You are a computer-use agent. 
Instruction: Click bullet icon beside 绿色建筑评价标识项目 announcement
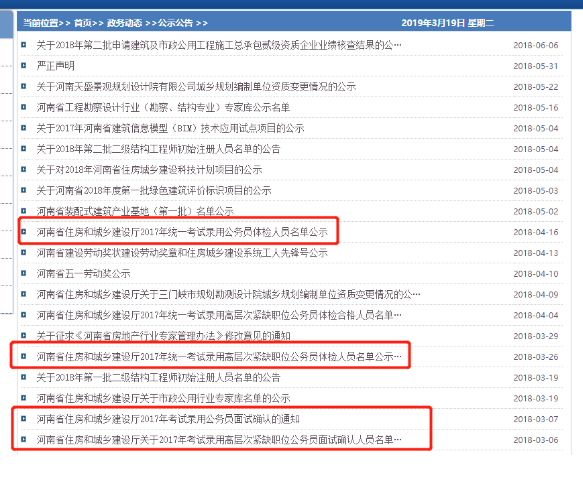23,190
